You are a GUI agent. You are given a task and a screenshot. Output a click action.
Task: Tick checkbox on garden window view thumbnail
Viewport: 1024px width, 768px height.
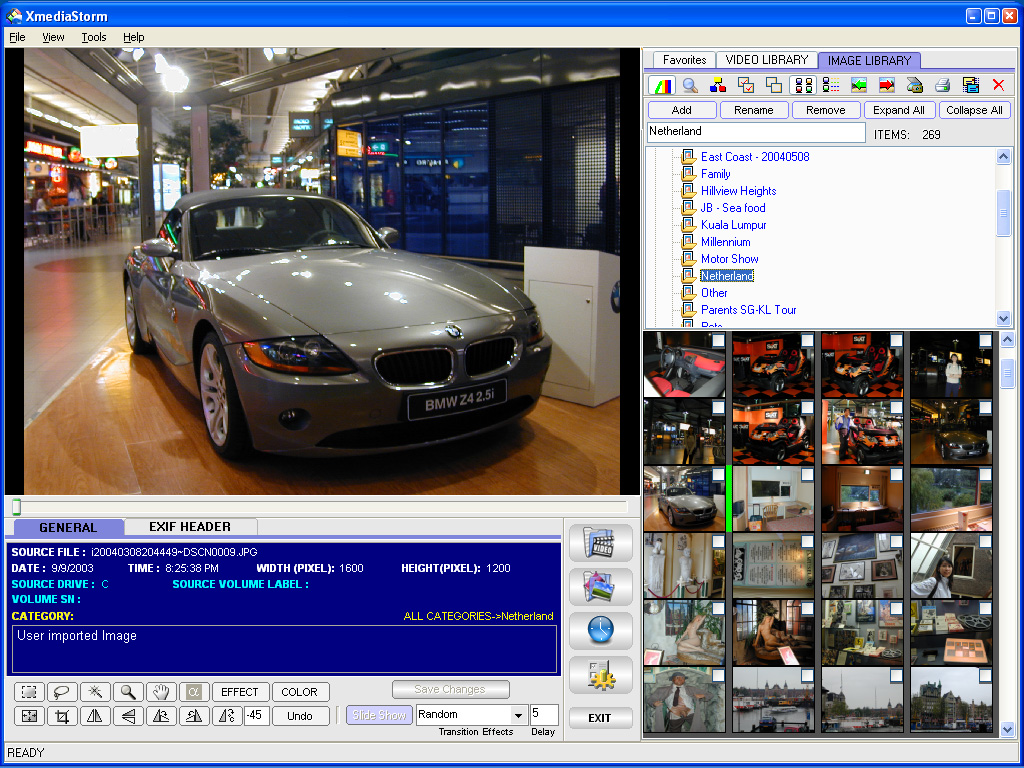pos(985,475)
